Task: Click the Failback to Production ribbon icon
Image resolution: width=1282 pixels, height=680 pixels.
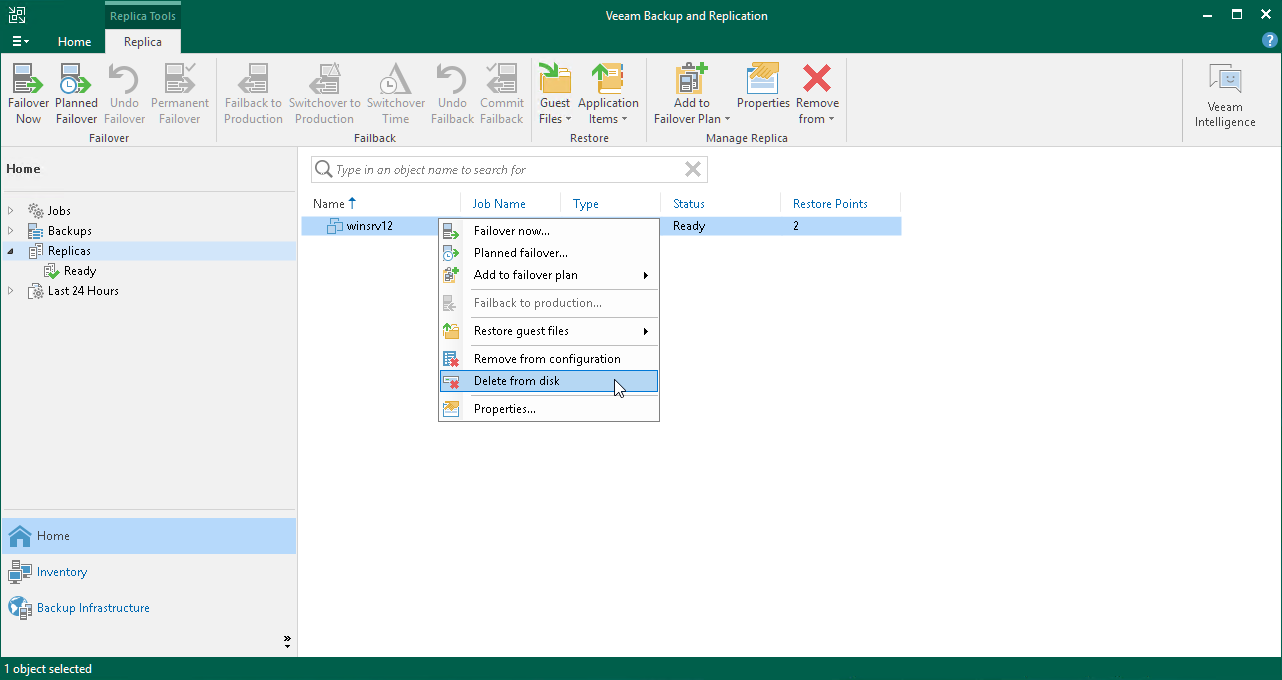Action: tap(253, 94)
